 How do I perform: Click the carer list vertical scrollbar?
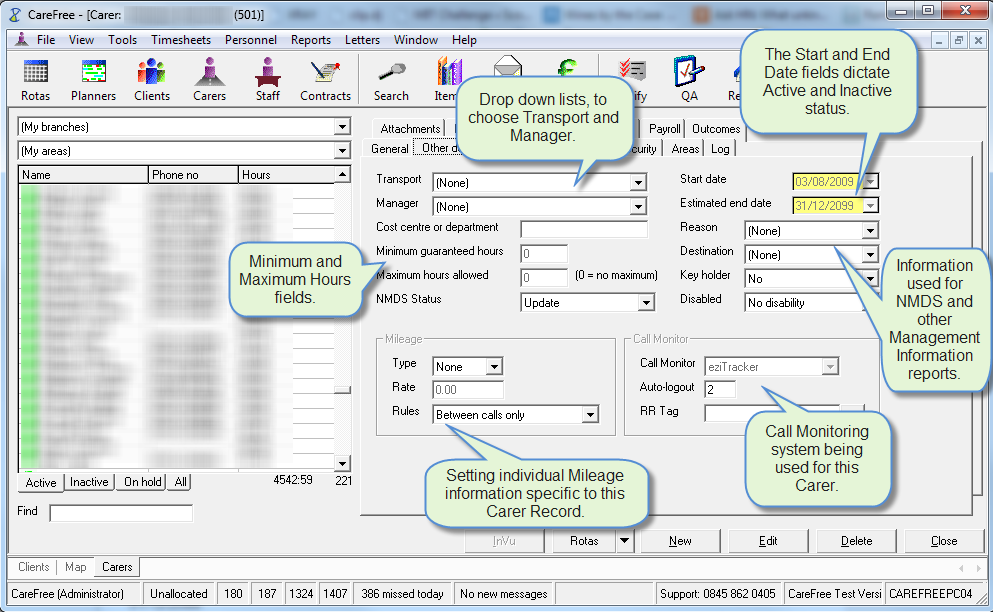pos(342,320)
